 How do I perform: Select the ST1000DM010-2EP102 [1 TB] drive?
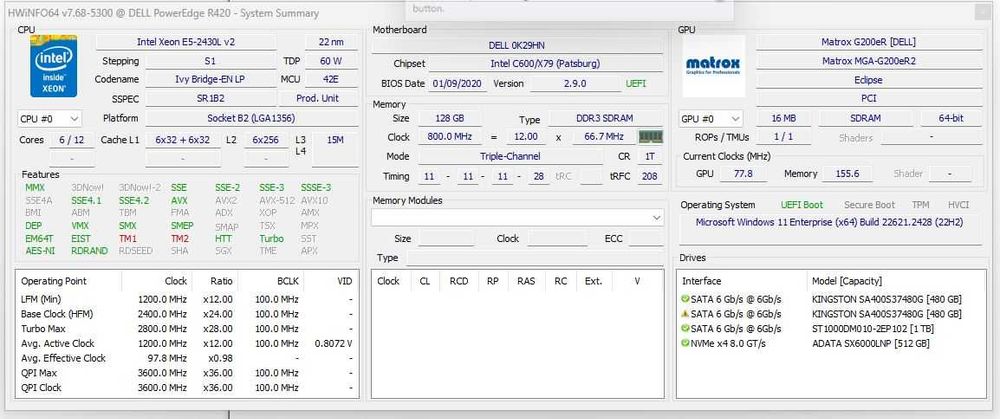(871, 328)
